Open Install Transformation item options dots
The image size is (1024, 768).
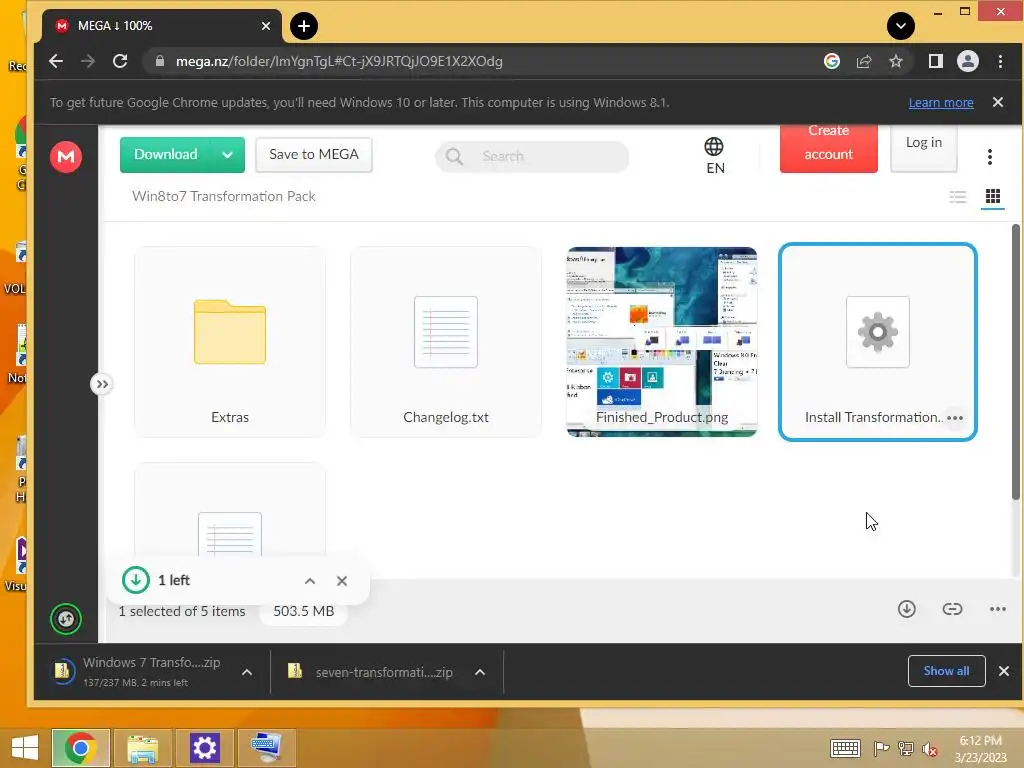(x=955, y=418)
